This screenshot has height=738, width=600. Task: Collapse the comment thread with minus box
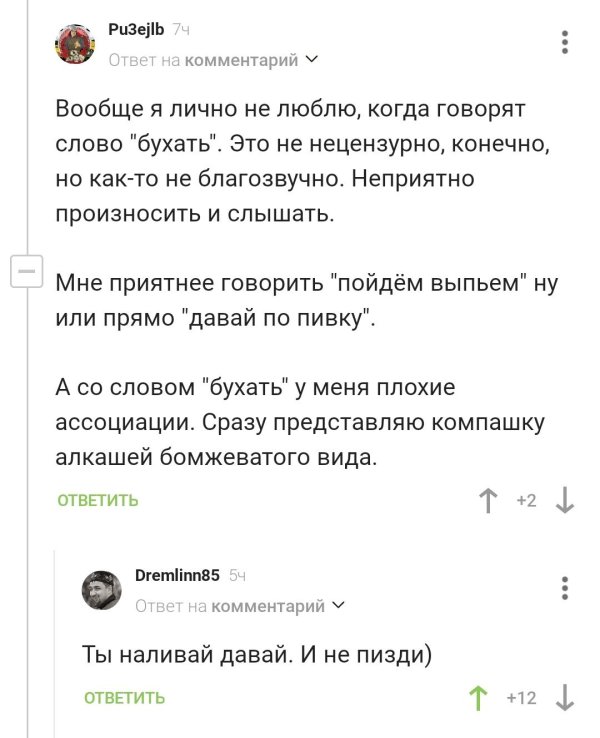pyautogui.click(x=27, y=271)
